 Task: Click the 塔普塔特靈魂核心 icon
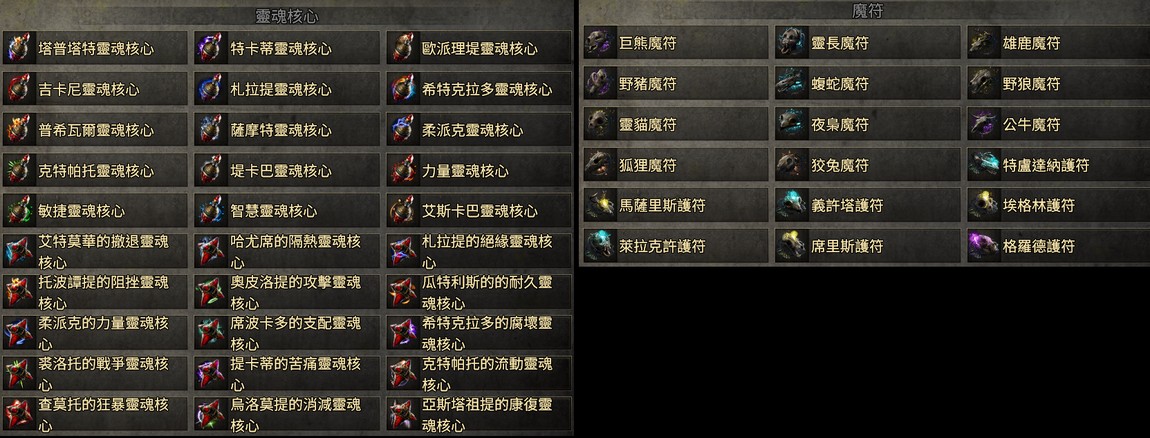[18, 48]
